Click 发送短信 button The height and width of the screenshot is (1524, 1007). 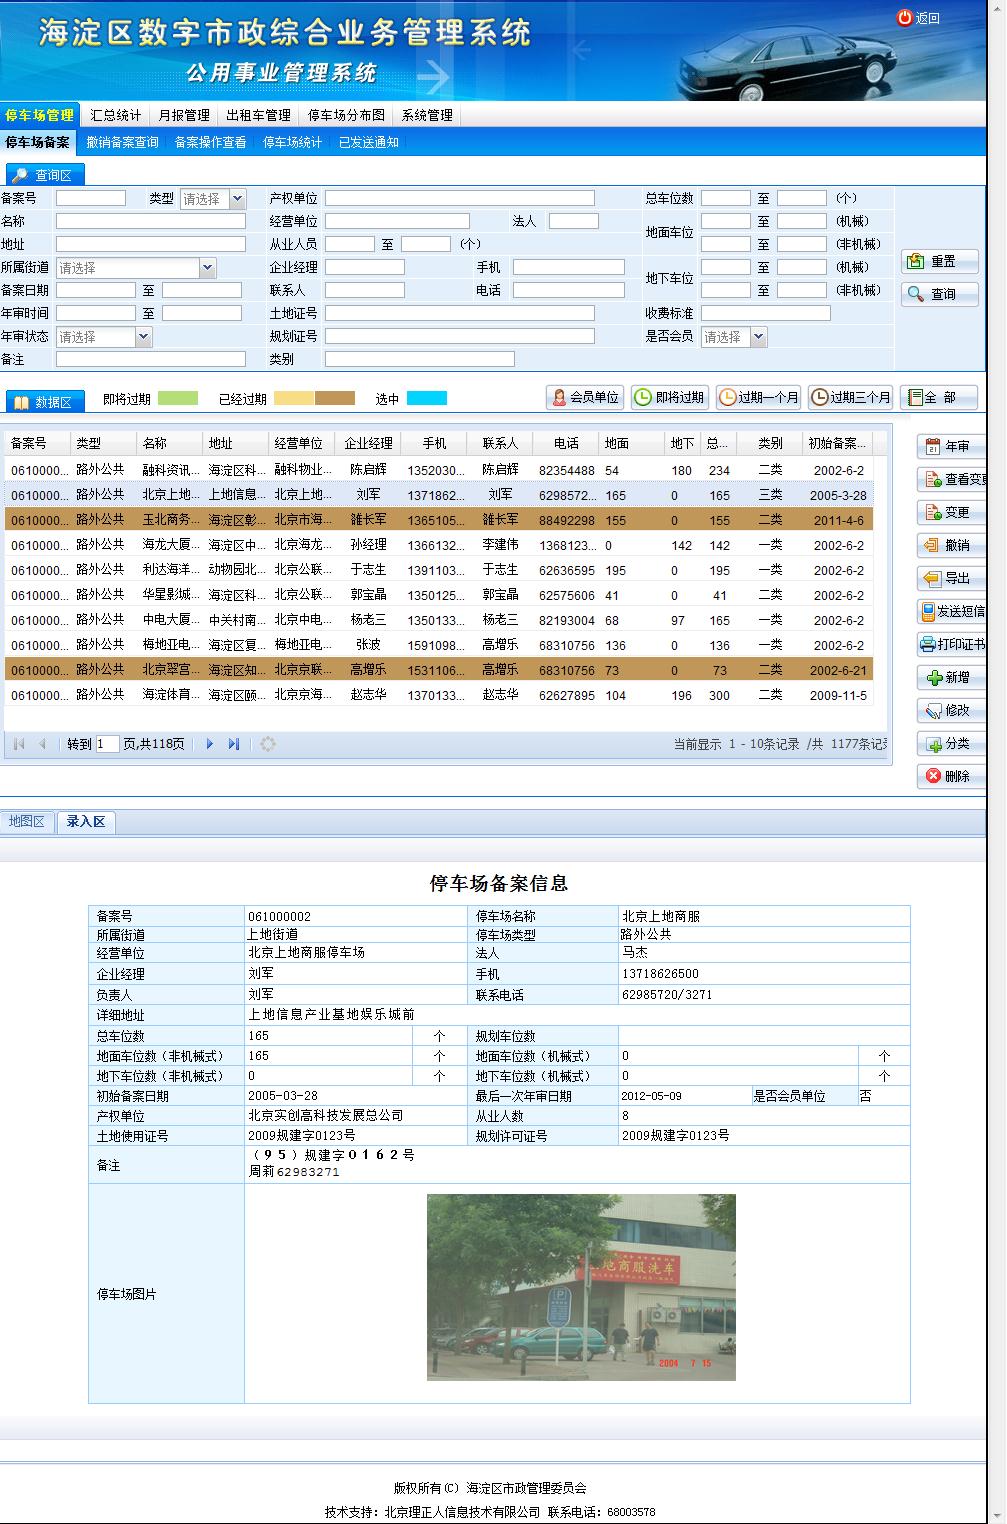[x=951, y=611]
